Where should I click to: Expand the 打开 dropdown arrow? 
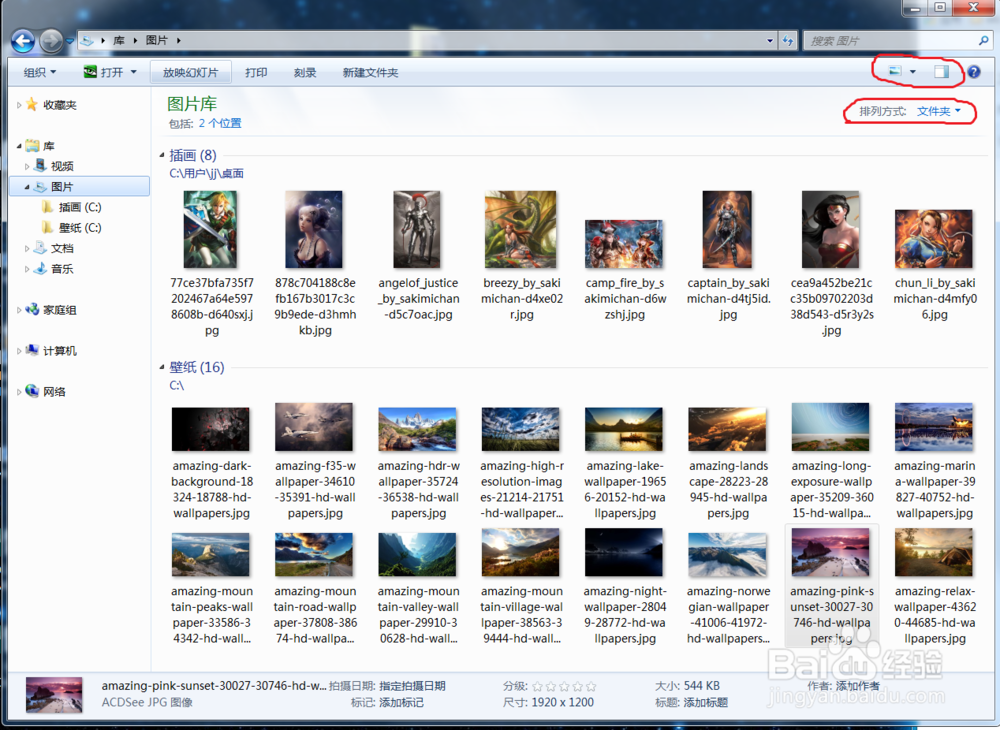pyautogui.click(x=134, y=72)
